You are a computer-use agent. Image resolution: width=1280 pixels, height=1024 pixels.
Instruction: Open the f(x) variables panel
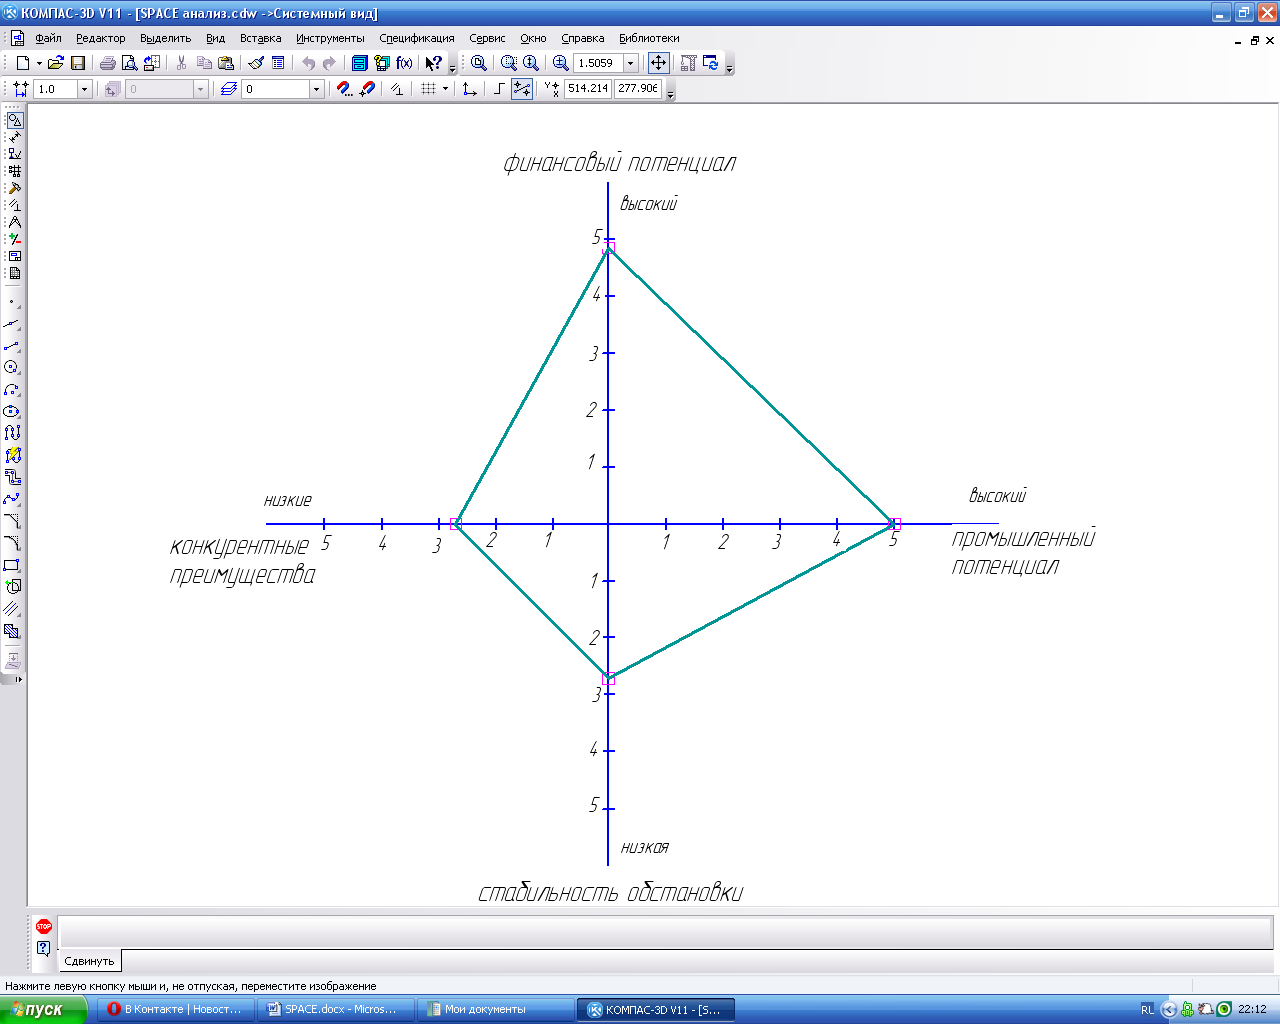coord(404,63)
